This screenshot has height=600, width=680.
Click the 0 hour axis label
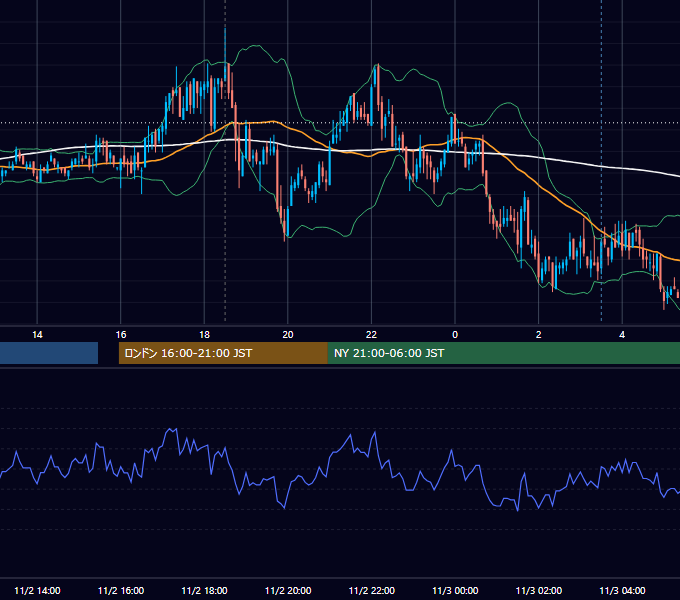coord(455,335)
